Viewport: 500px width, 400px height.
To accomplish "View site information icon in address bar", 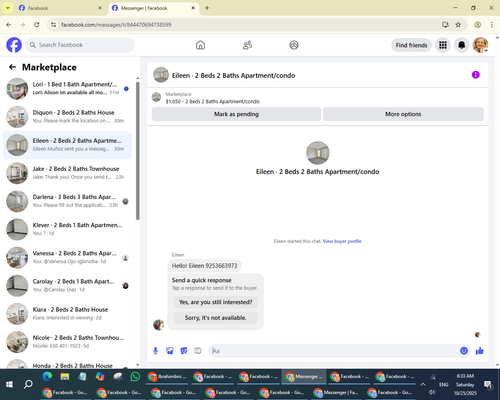I will (x=53, y=25).
